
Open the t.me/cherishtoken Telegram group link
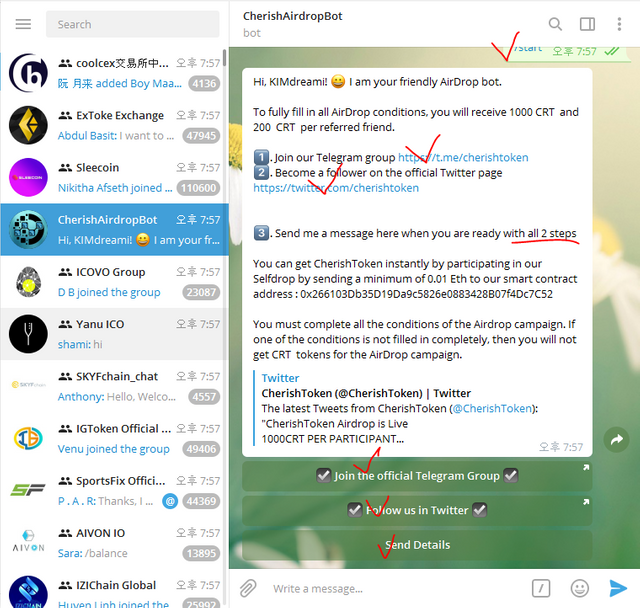tap(463, 158)
